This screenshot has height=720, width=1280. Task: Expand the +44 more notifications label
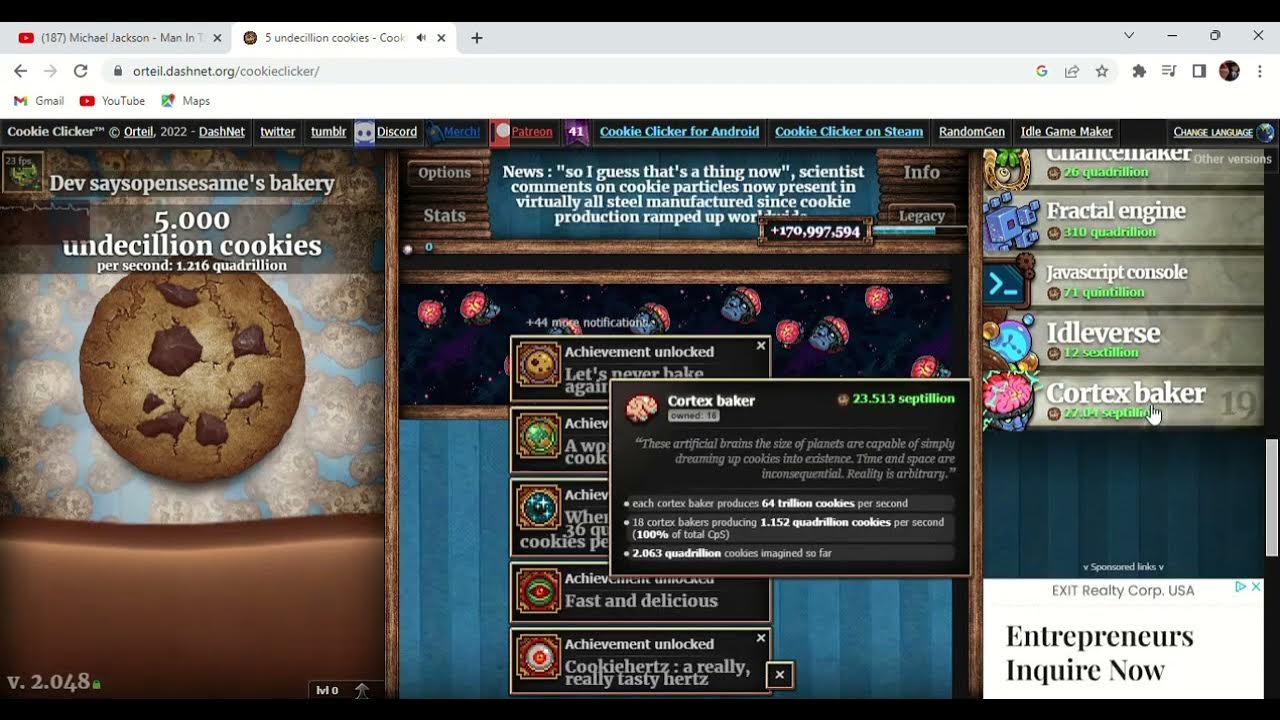587,322
